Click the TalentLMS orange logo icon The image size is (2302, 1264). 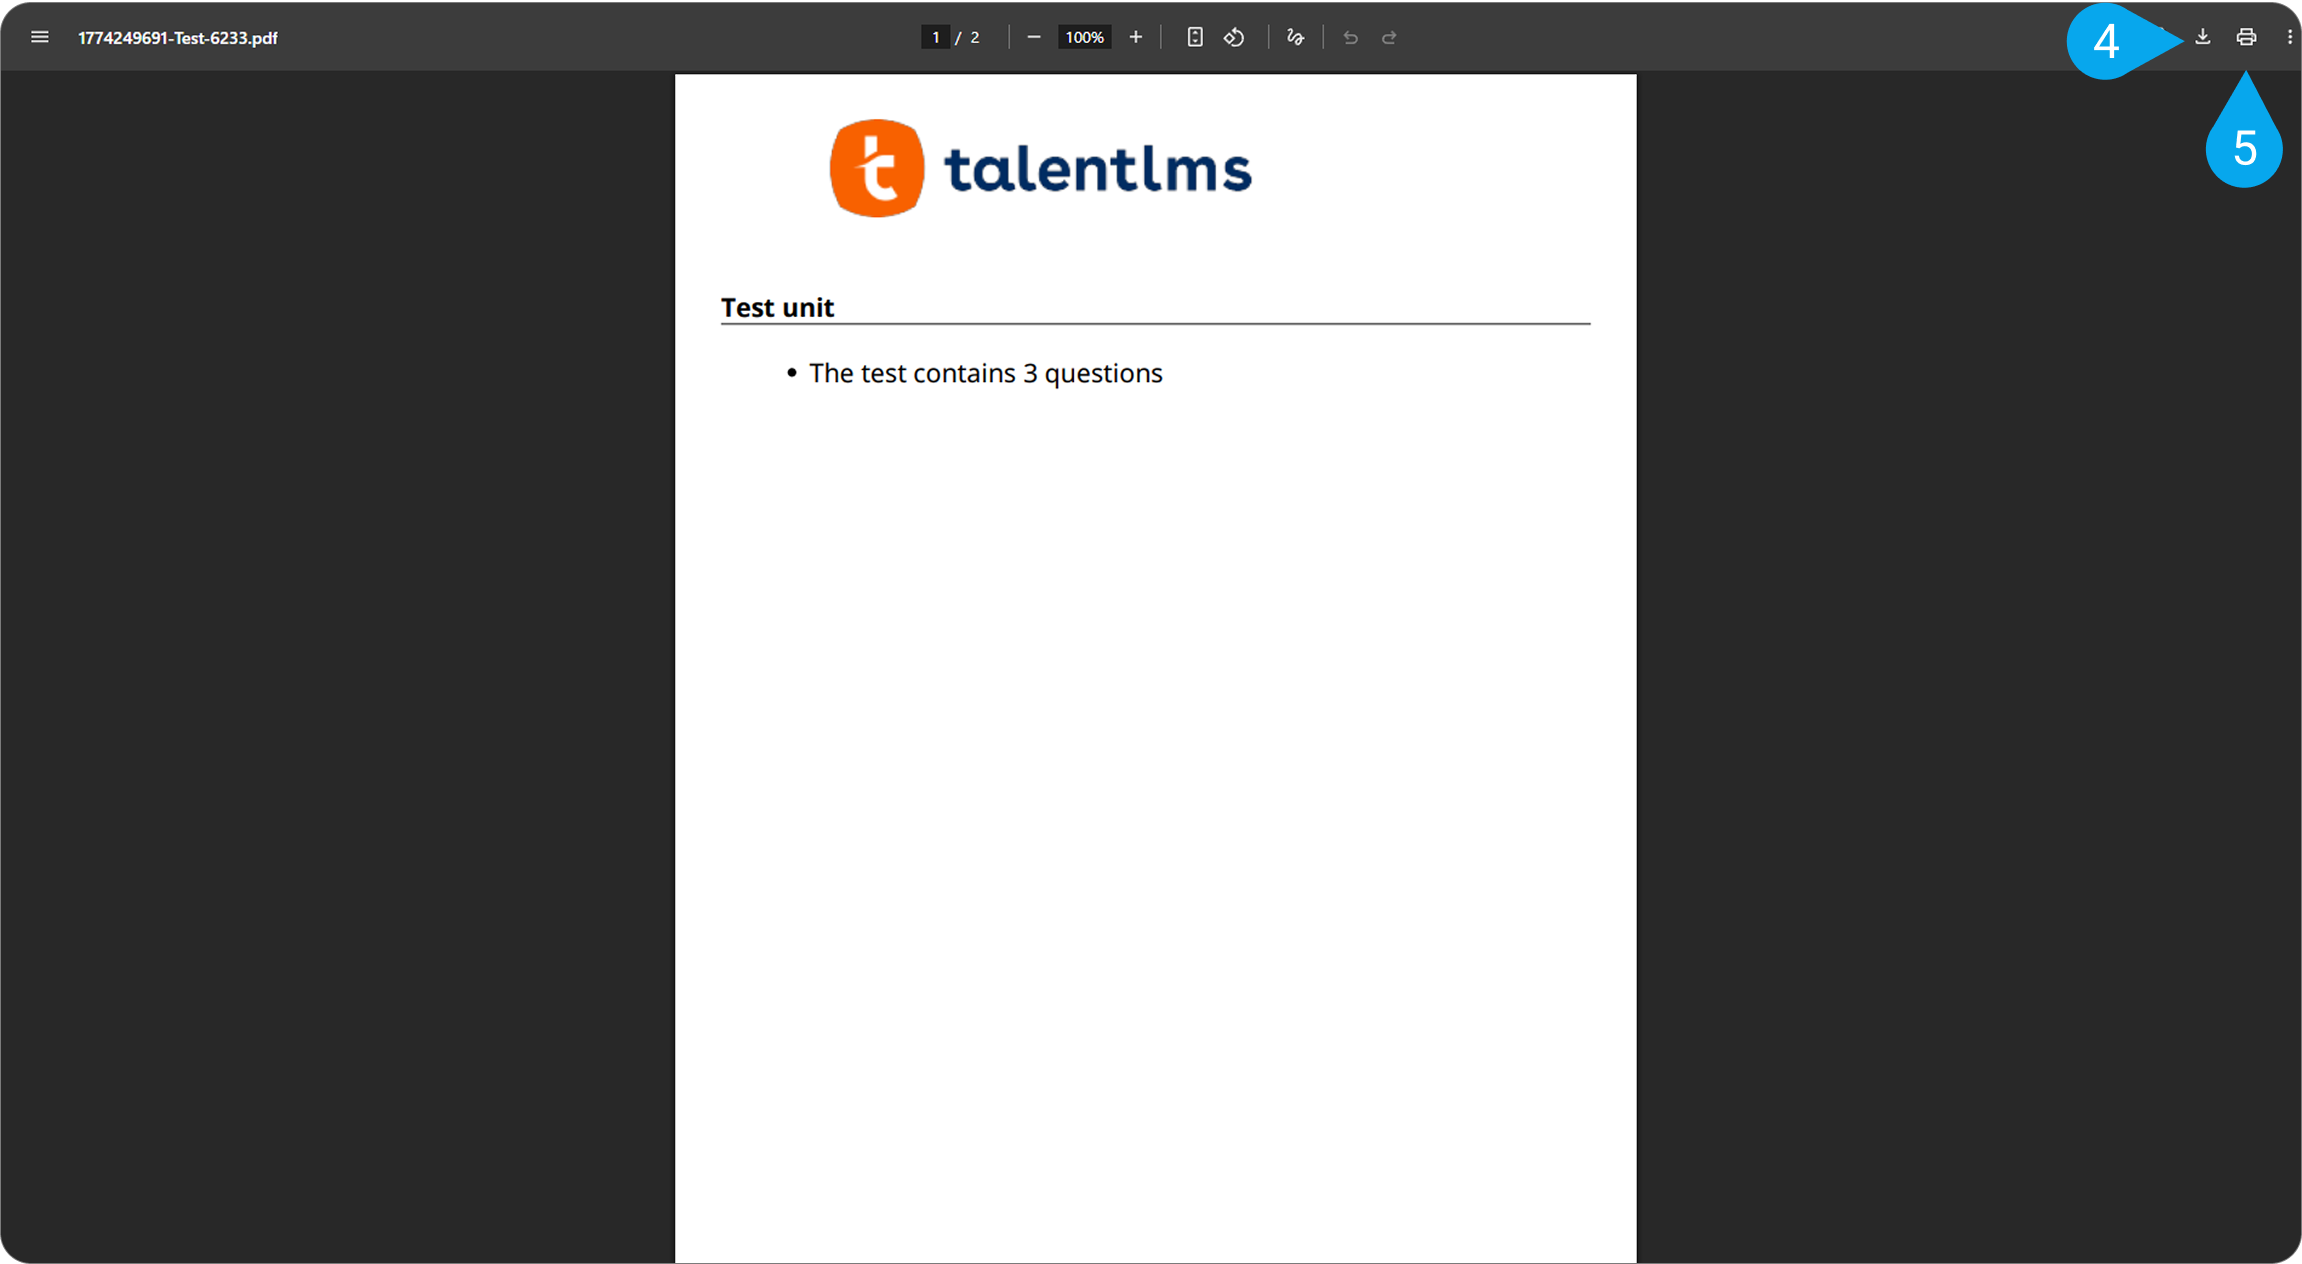tap(877, 168)
